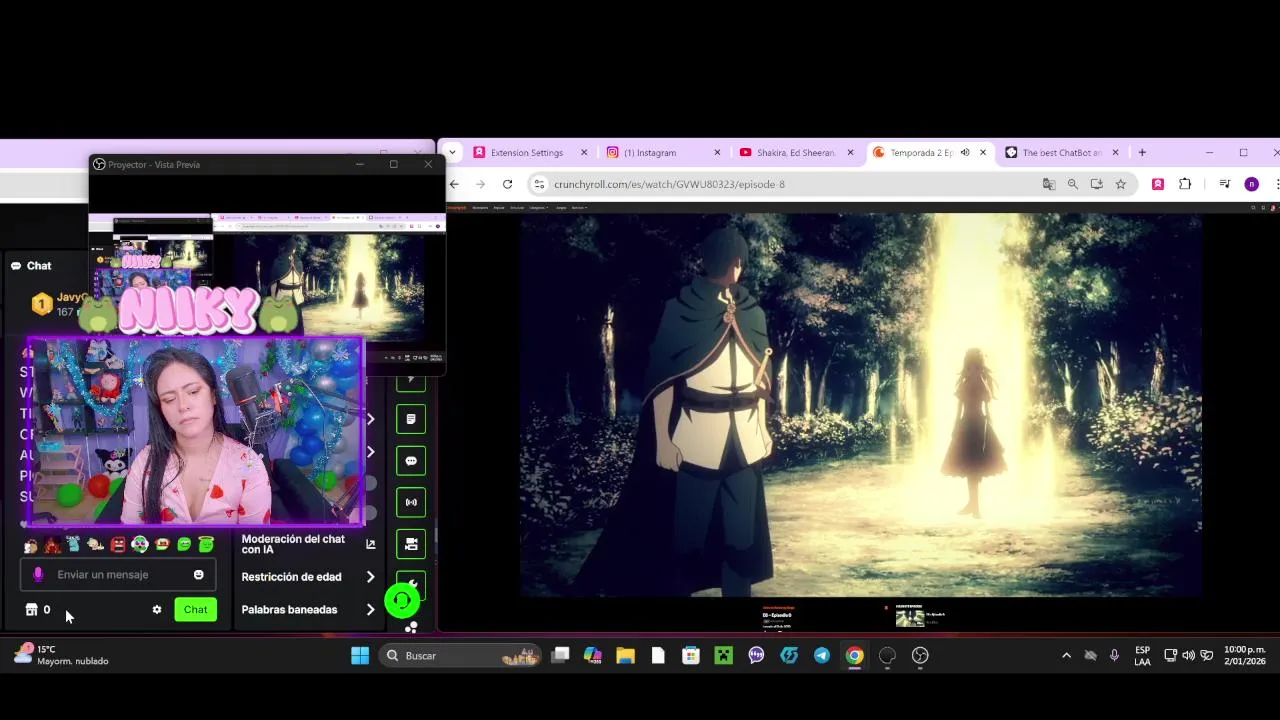The width and height of the screenshot is (1280, 720).
Task: Open OBS Studio from taskbar
Action: click(920, 656)
